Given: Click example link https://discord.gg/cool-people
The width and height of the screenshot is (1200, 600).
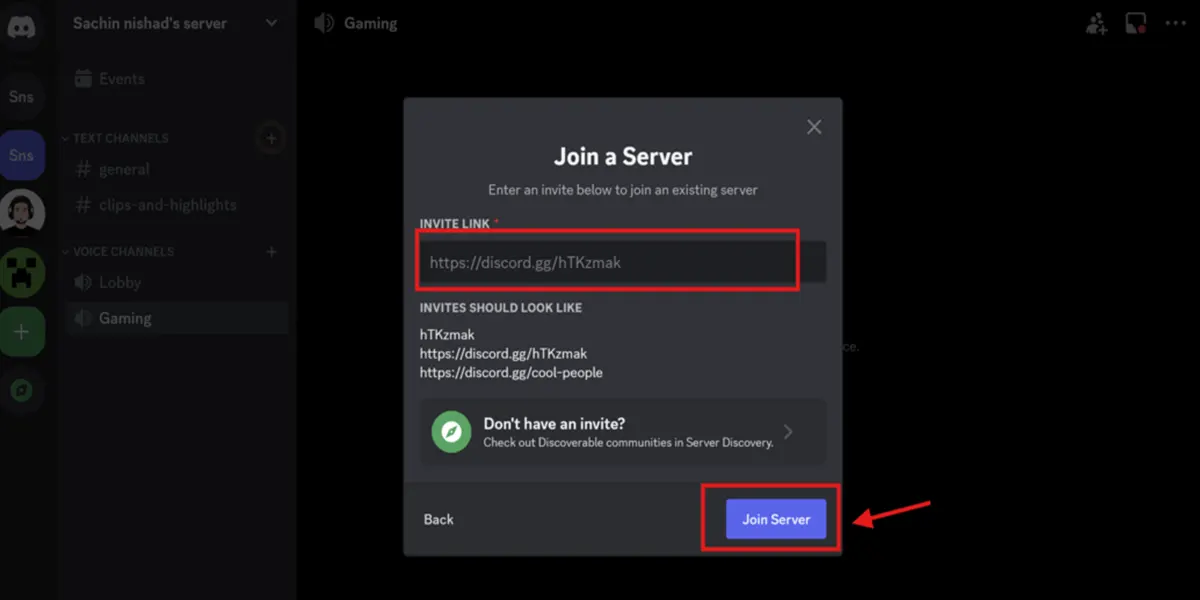Looking at the screenshot, I should point(511,372).
